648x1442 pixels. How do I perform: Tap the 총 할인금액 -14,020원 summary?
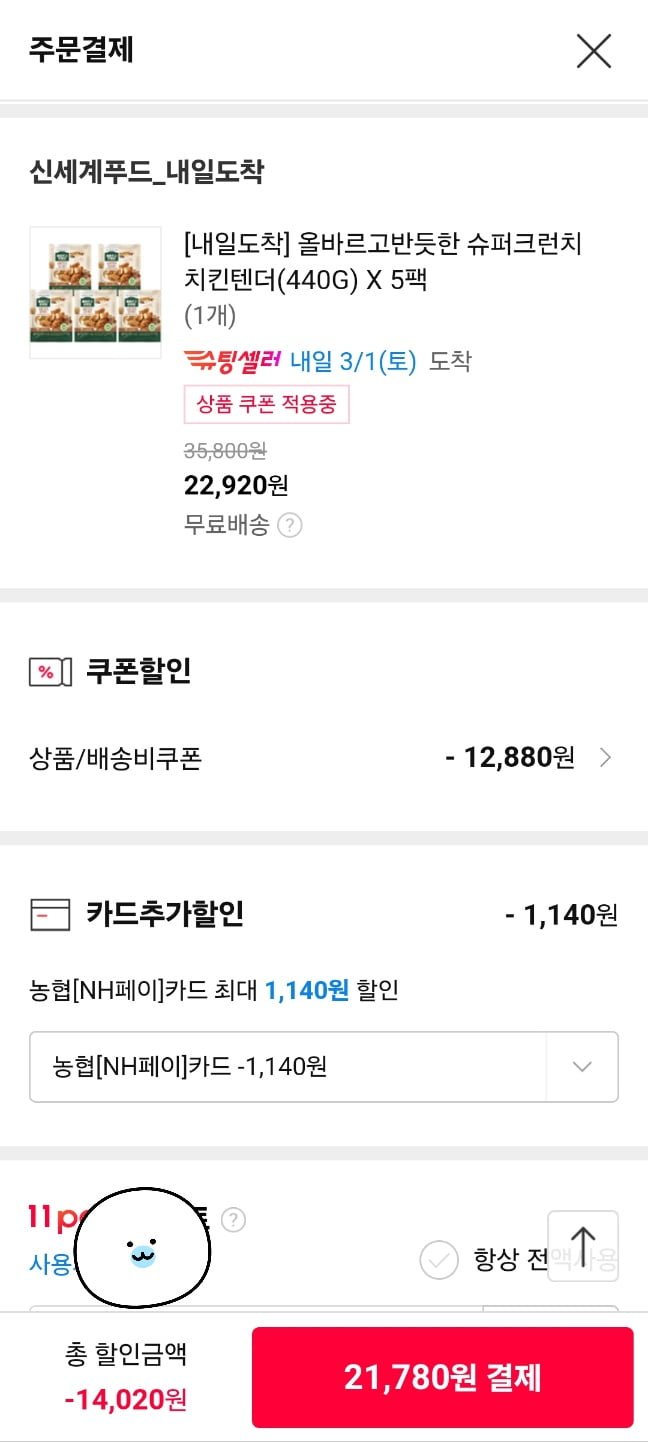tap(126, 1376)
